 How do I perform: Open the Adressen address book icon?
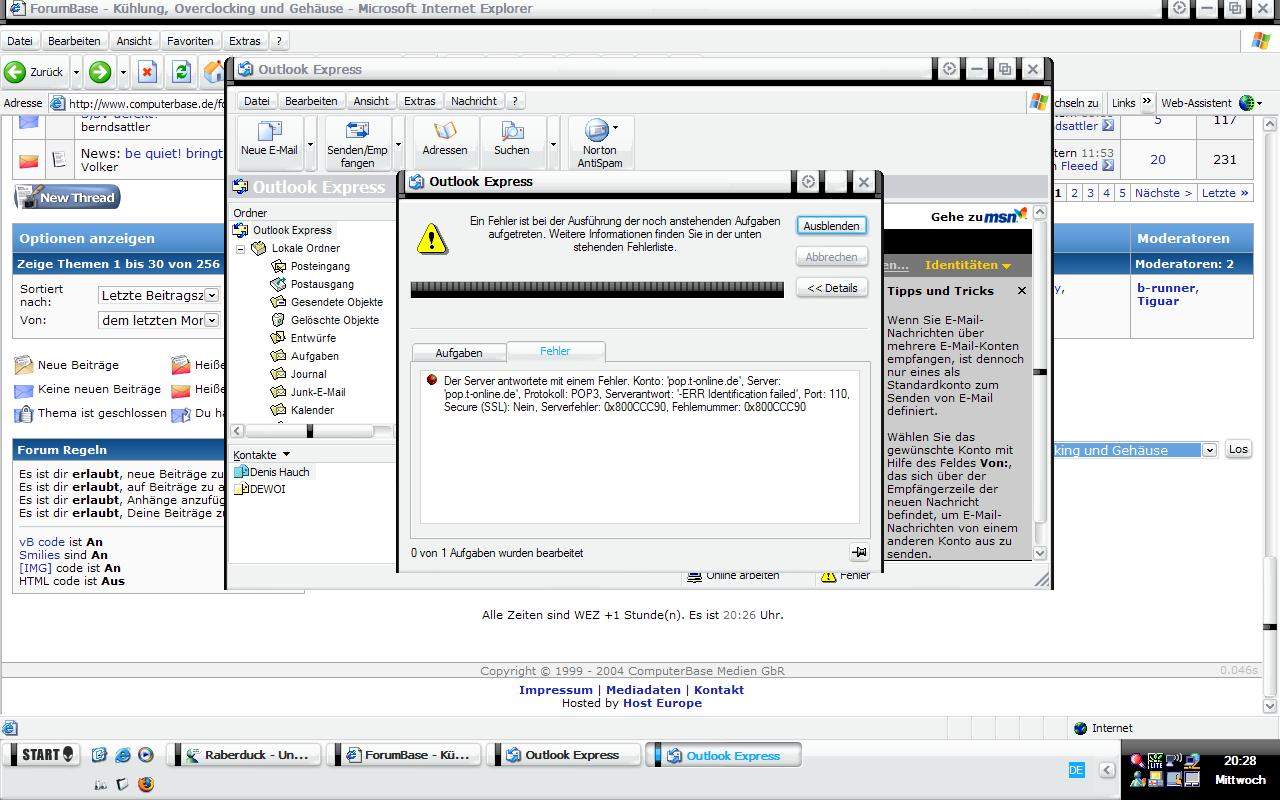(x=445, y=140)
